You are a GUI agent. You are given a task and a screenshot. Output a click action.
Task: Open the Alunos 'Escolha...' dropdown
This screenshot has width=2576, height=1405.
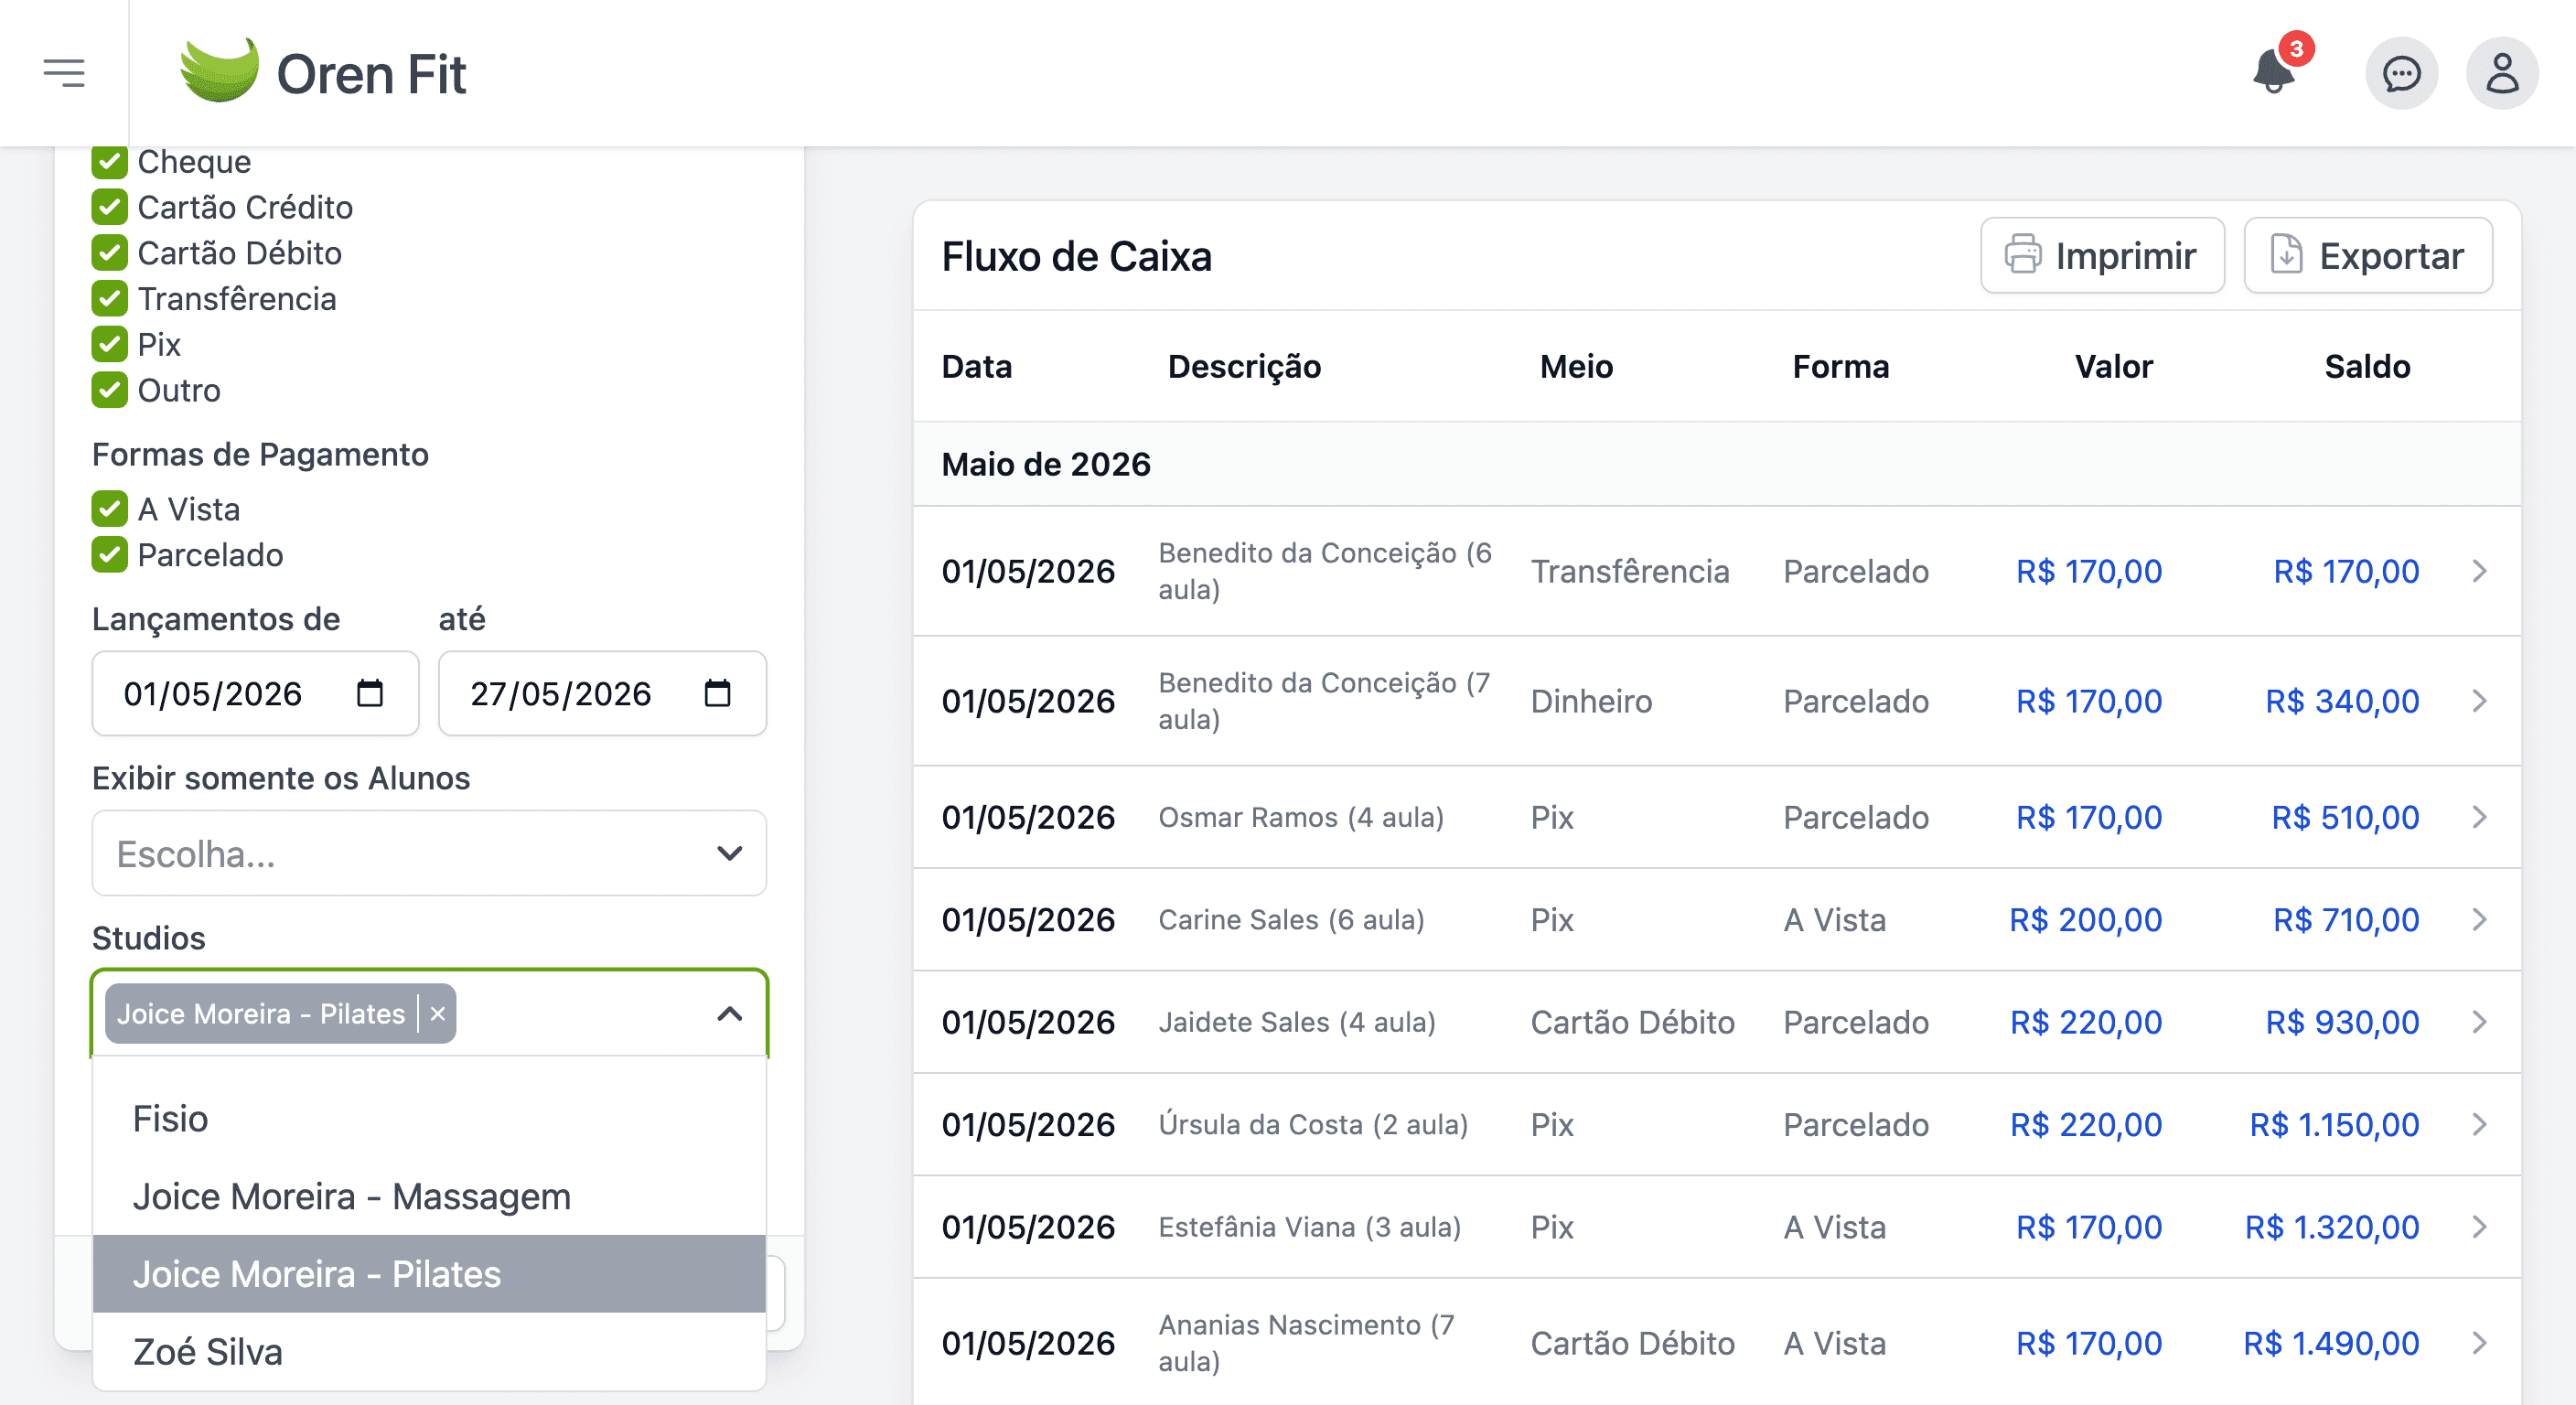[x=429, y=853]
